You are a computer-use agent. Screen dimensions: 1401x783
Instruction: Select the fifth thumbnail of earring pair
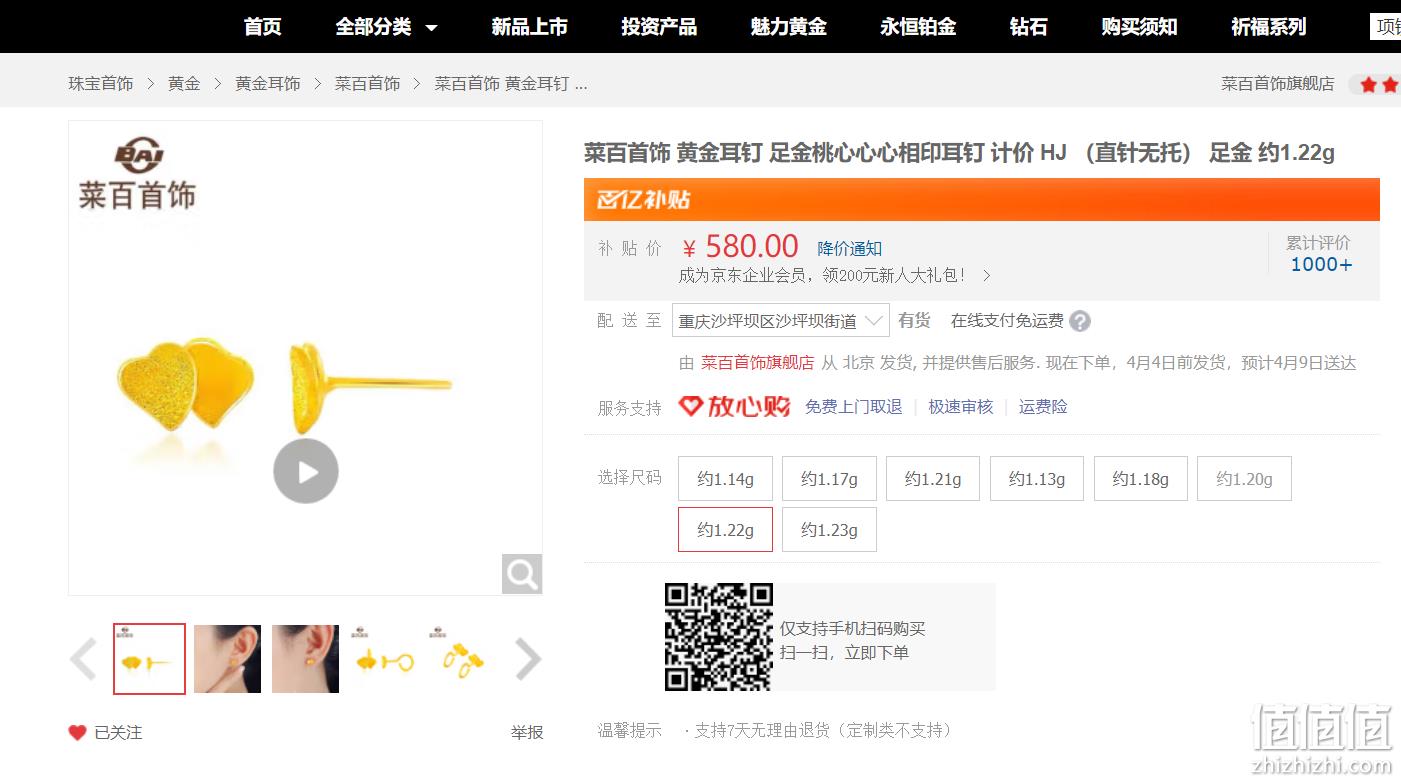[461, 659]
